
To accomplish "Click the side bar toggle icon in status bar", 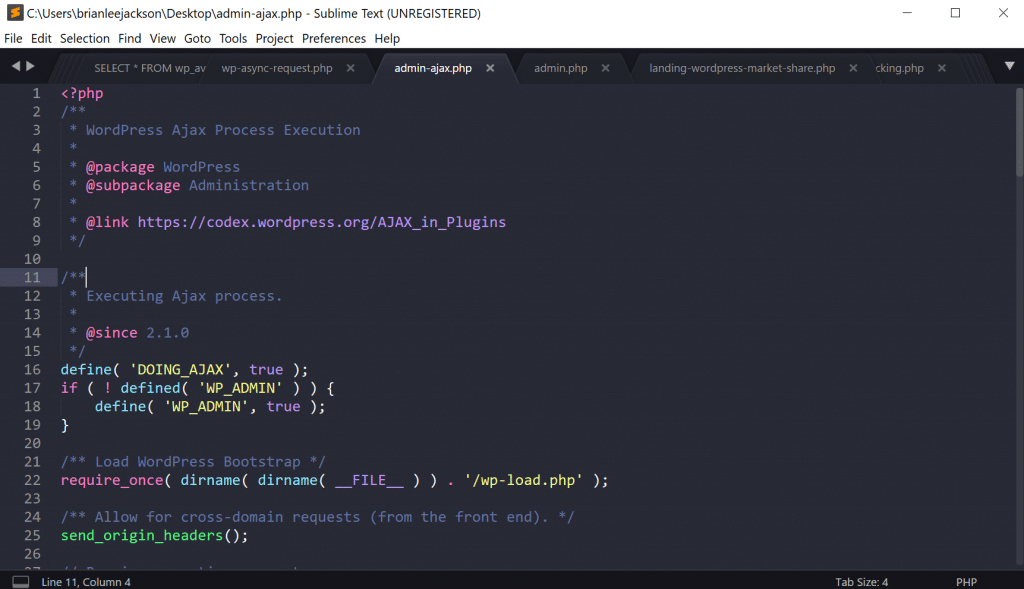I will 20,581.
